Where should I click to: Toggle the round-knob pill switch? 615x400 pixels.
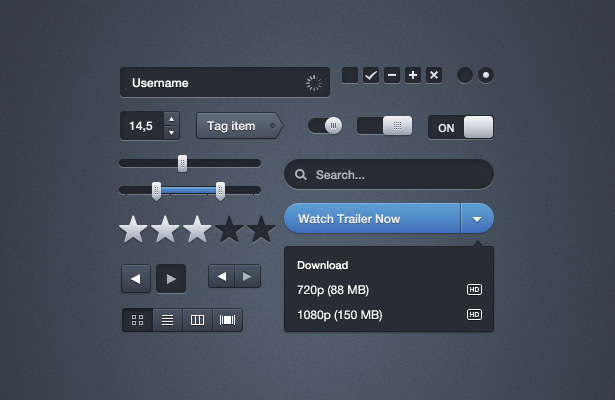(325, 125)
